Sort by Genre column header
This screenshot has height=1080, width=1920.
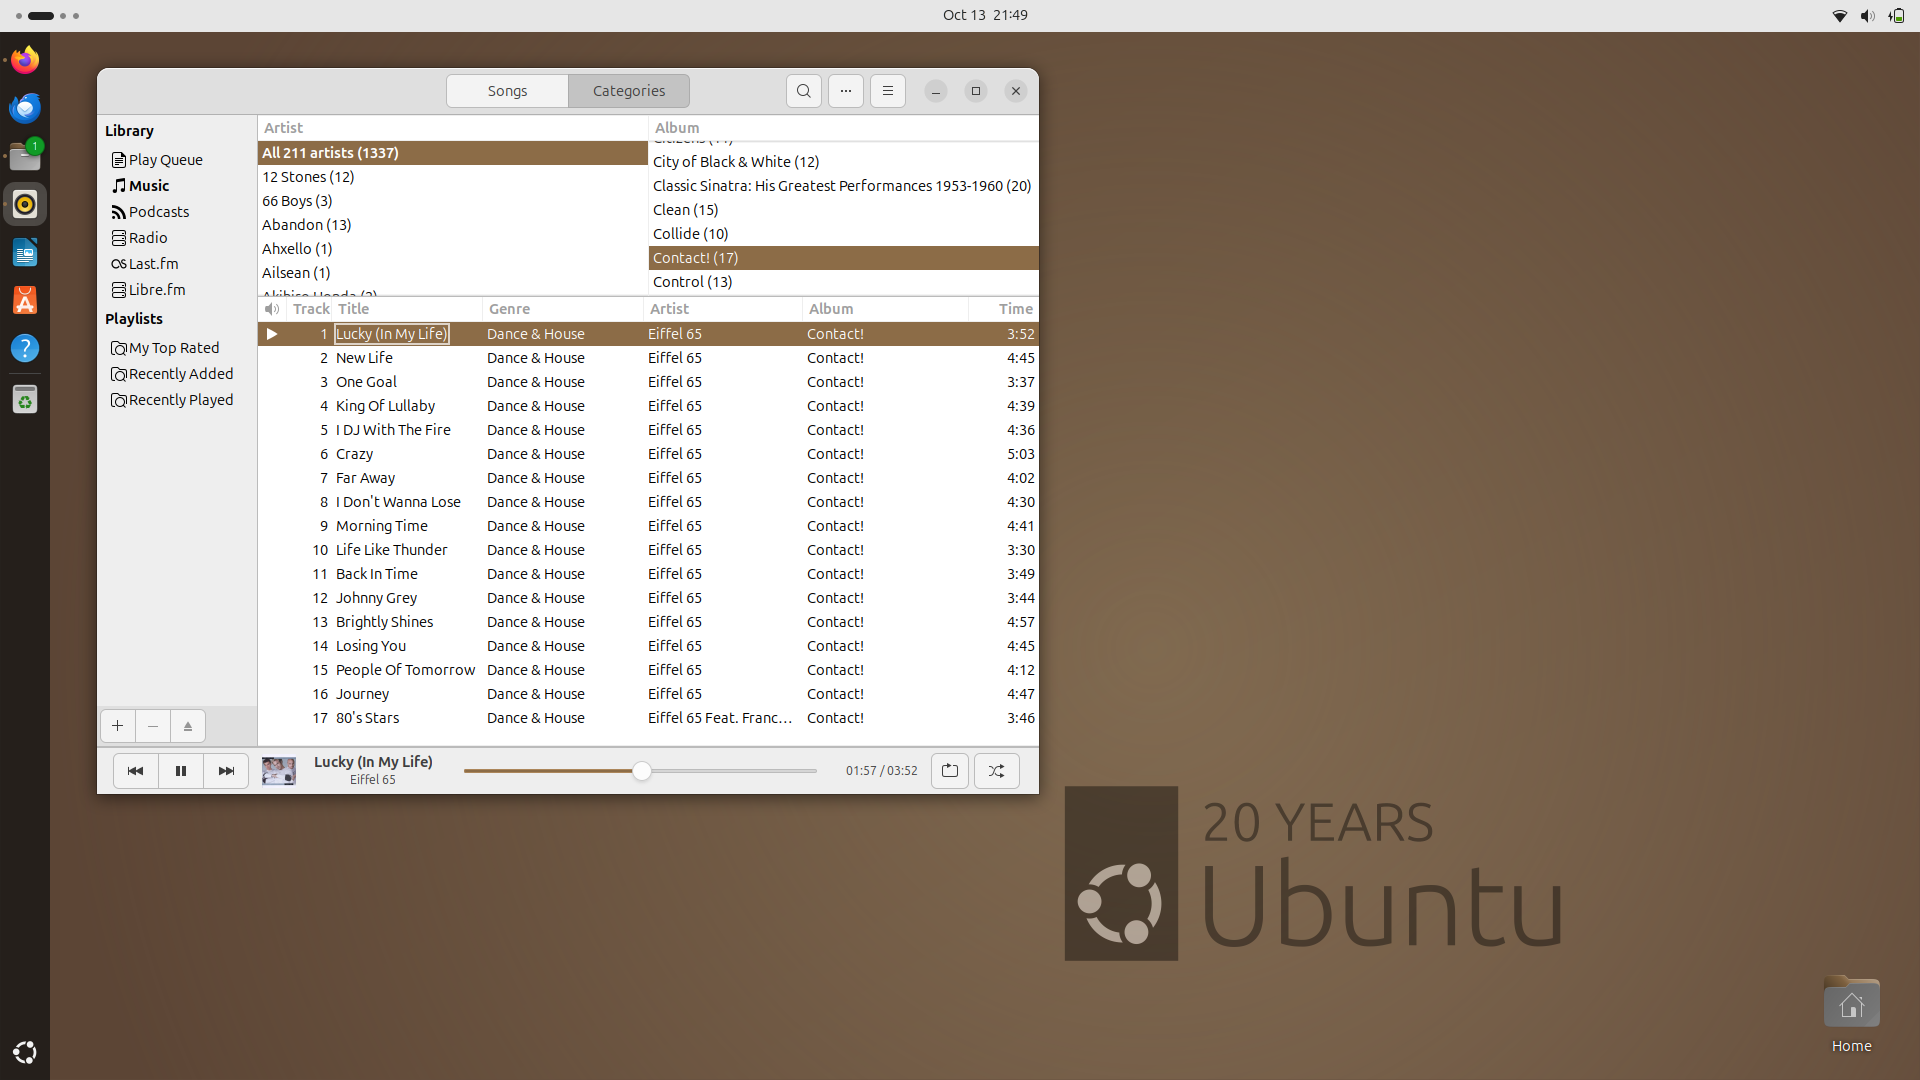pyautogui.click(x=563, y=309)
